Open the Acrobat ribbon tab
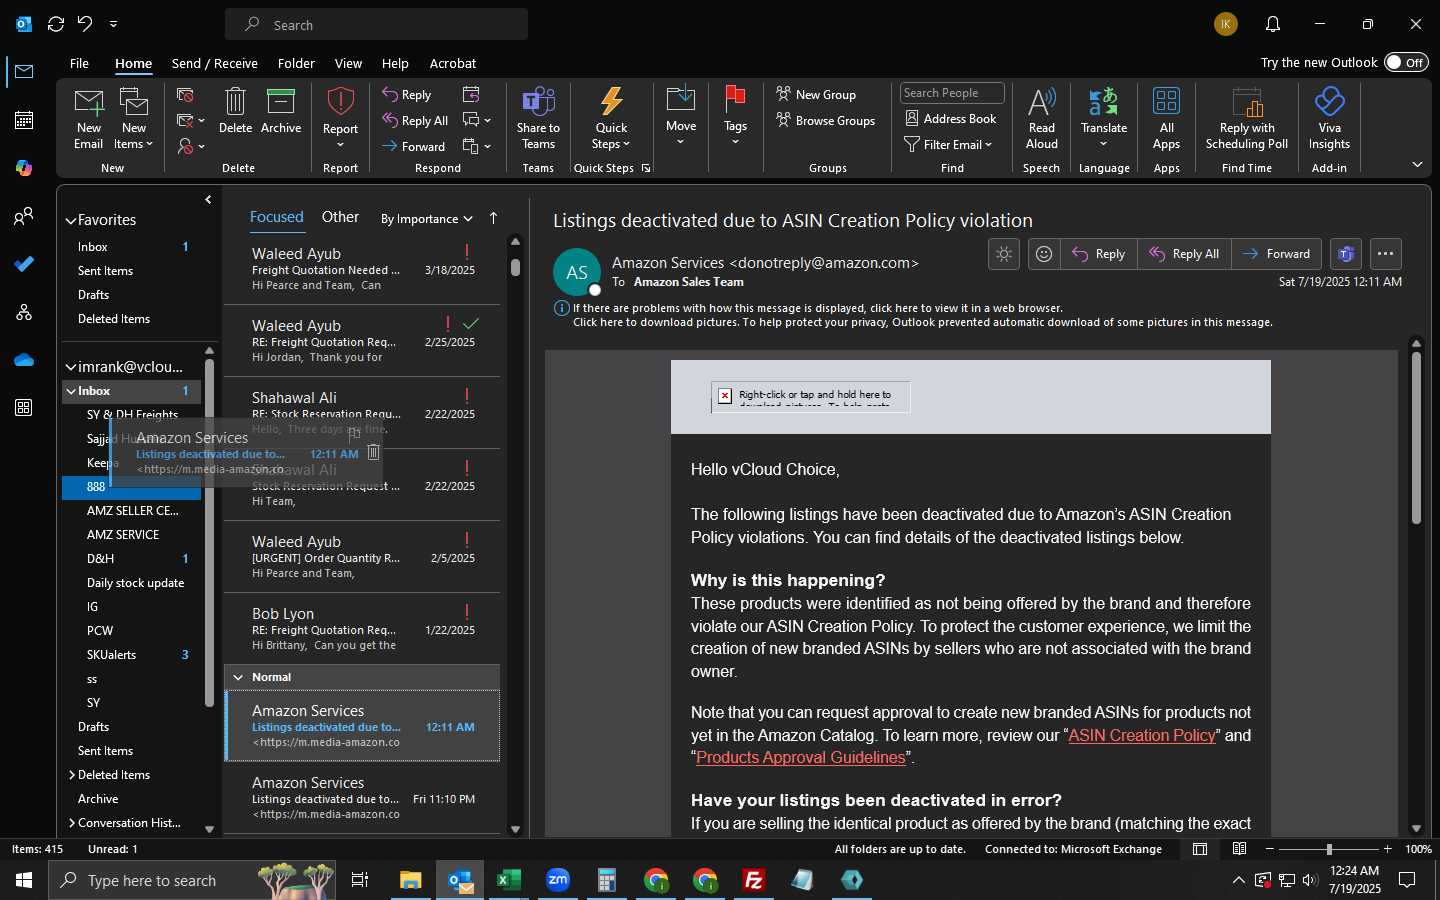 453,63
